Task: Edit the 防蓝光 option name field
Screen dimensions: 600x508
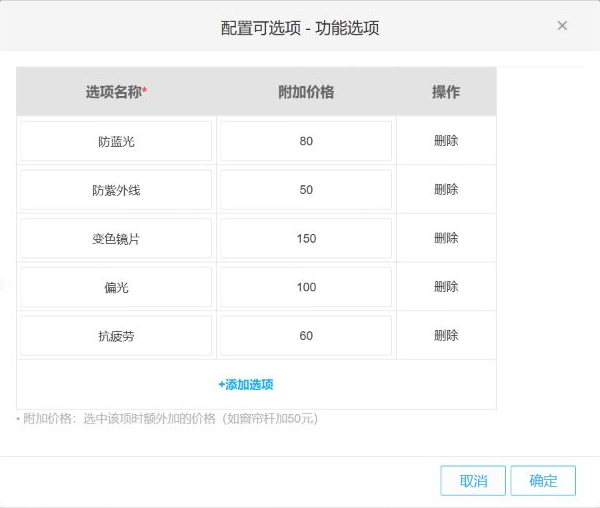Action: click(116, 141)
